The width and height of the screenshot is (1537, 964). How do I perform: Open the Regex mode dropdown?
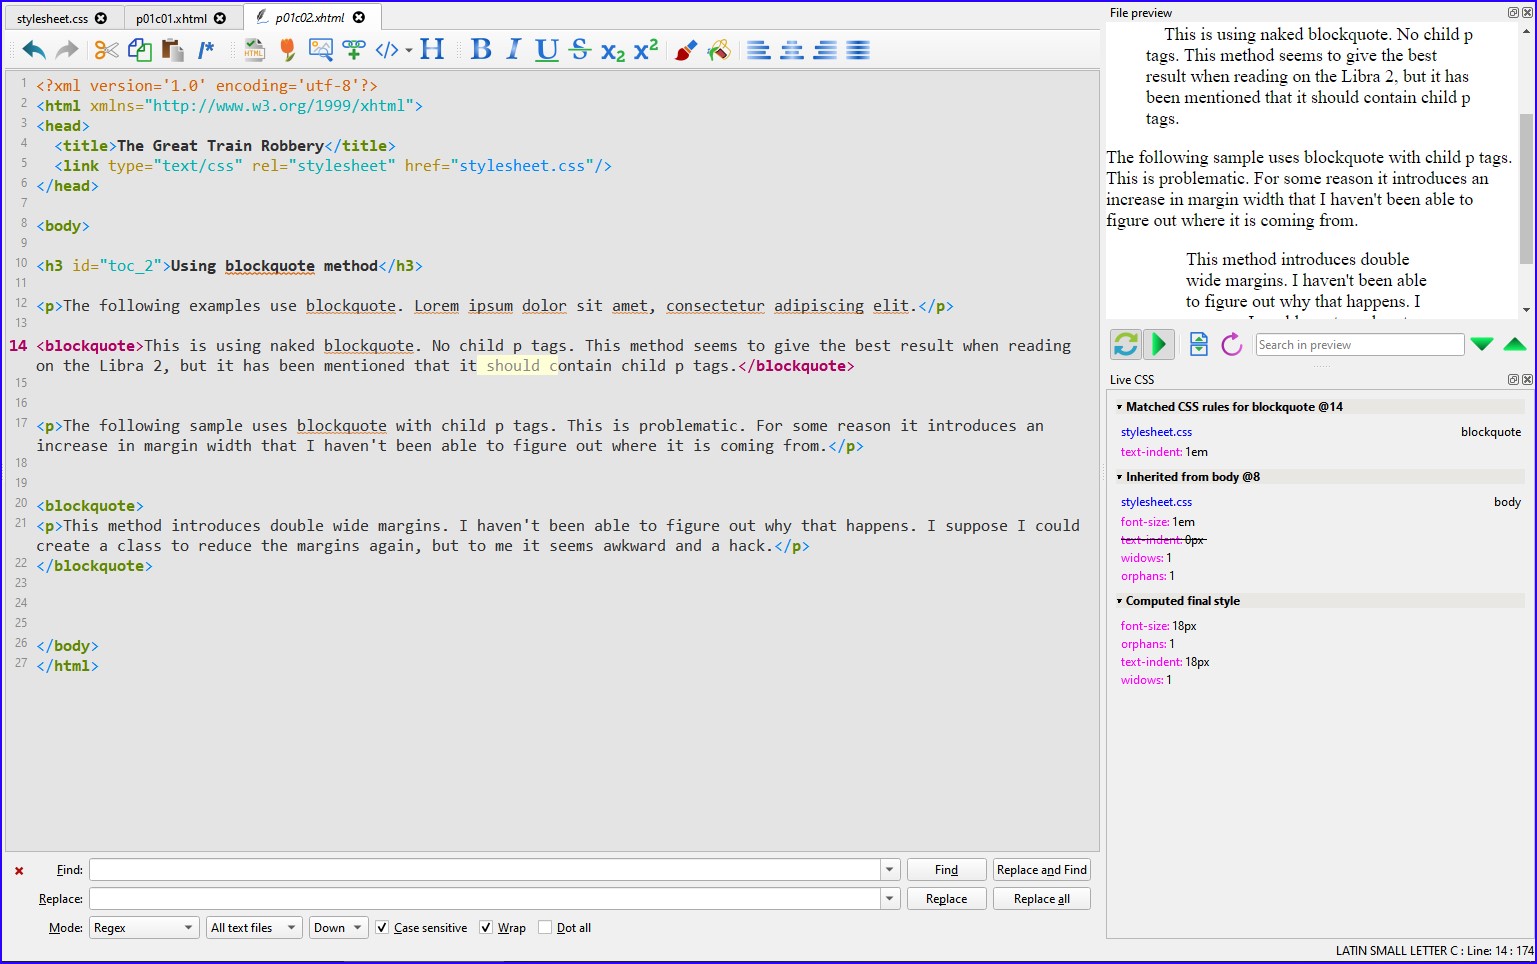[143, 928]
